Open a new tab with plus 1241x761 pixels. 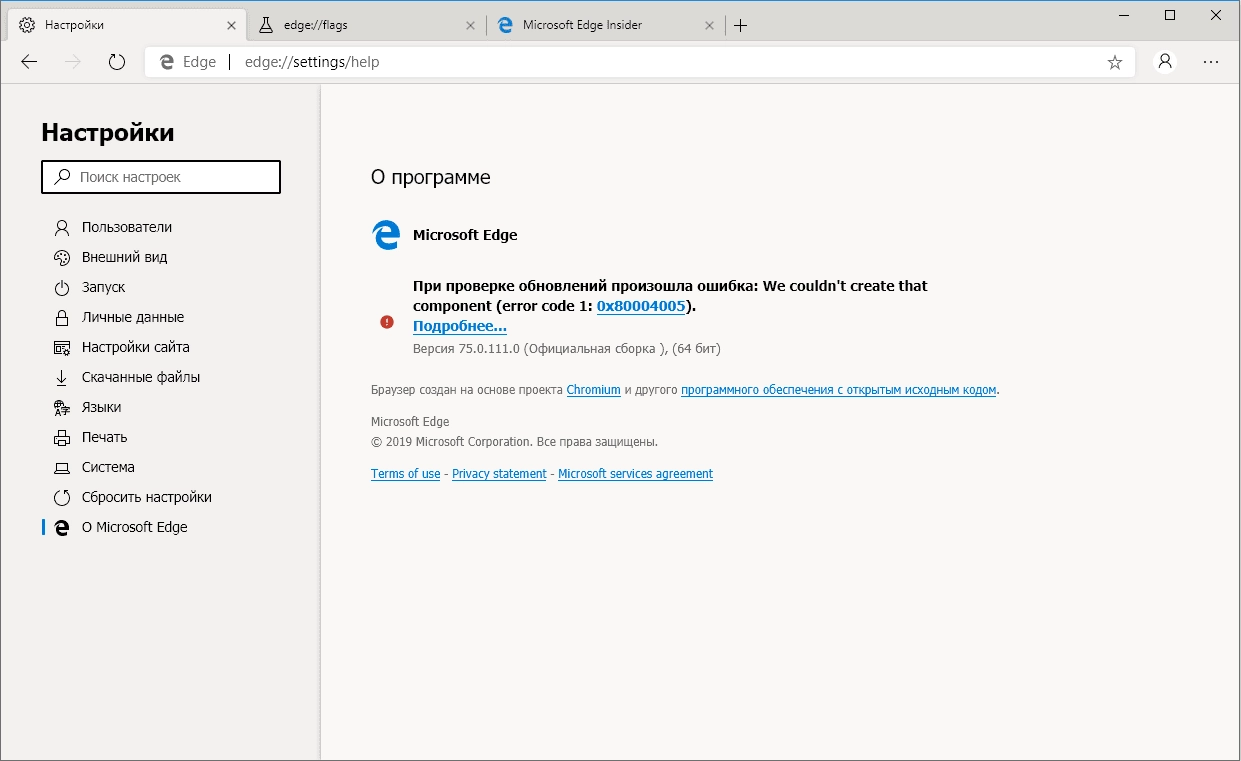point(740,25)
